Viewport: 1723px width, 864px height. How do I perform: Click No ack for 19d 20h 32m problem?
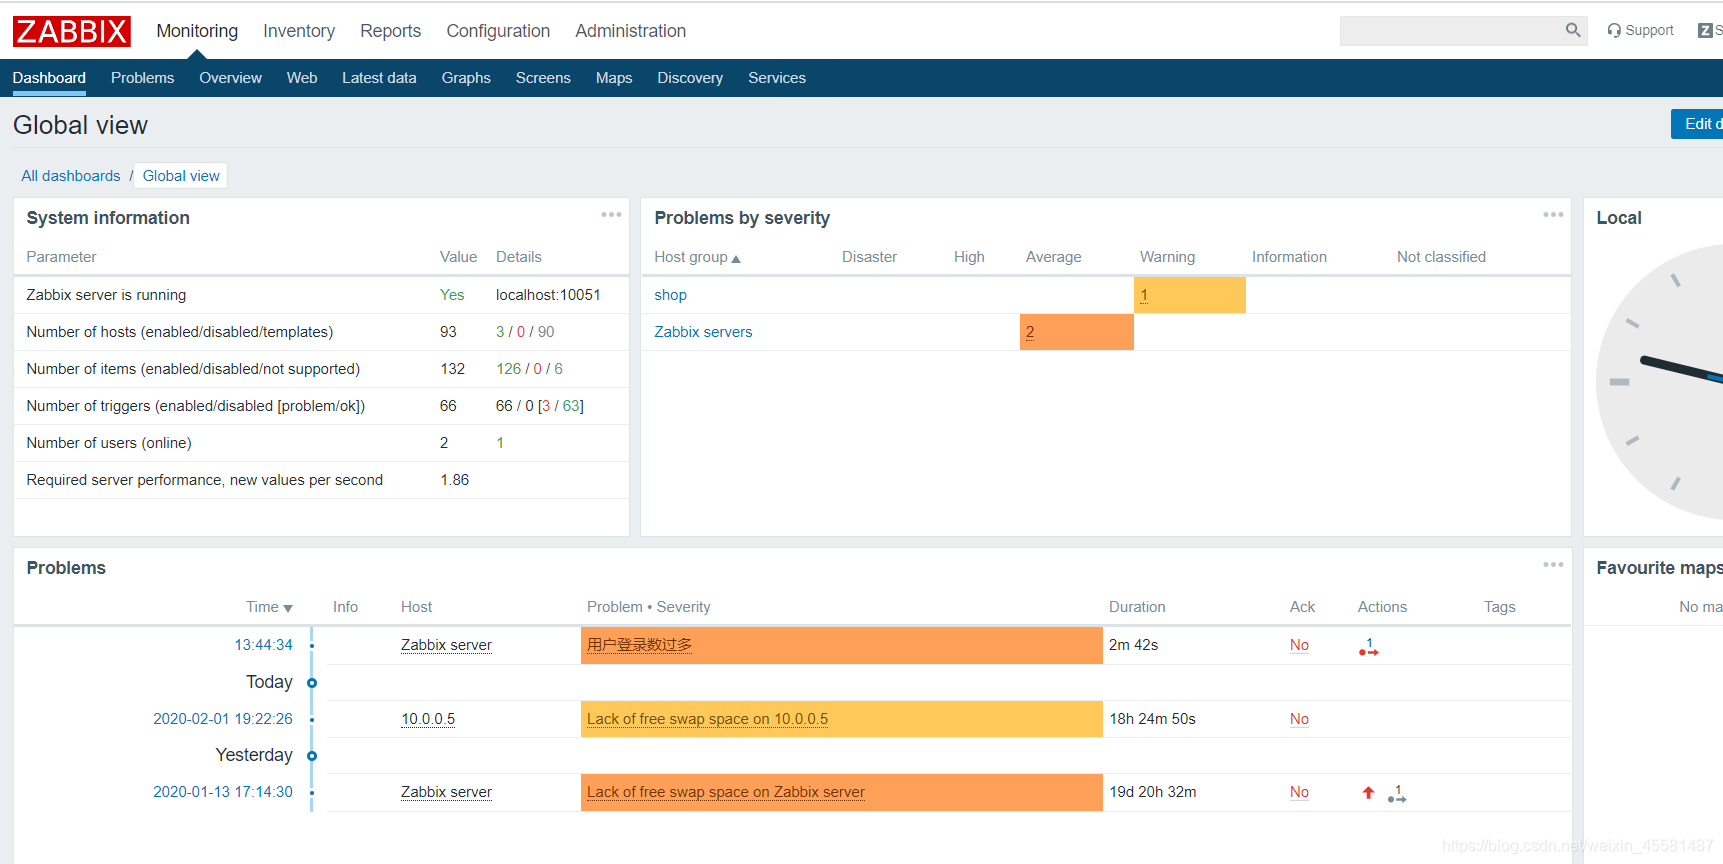(x=1299, y=792)
